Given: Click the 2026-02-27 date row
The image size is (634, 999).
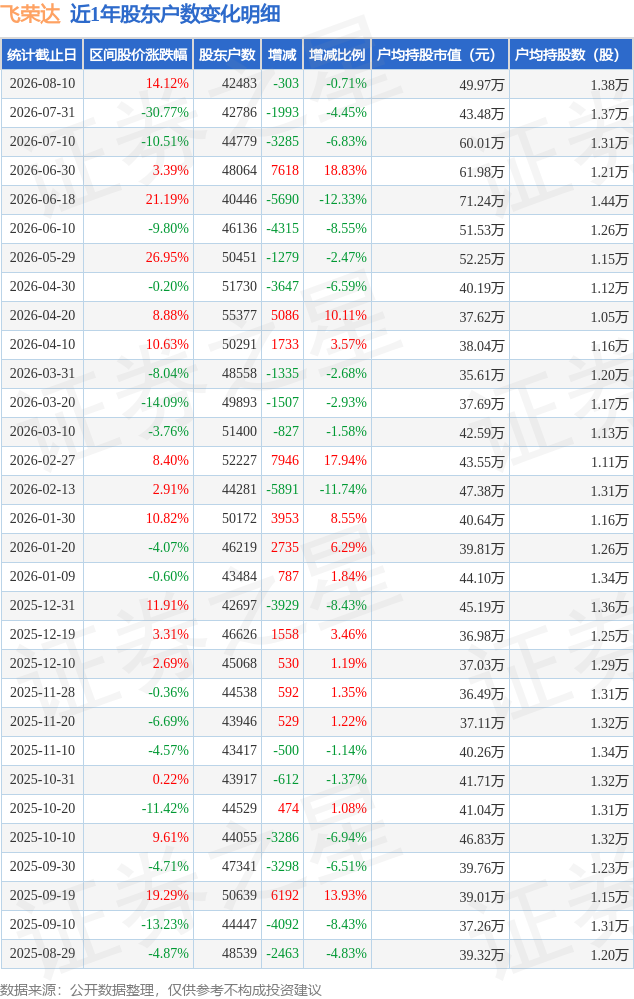Looking at the screenshot, I should (317, 461).
